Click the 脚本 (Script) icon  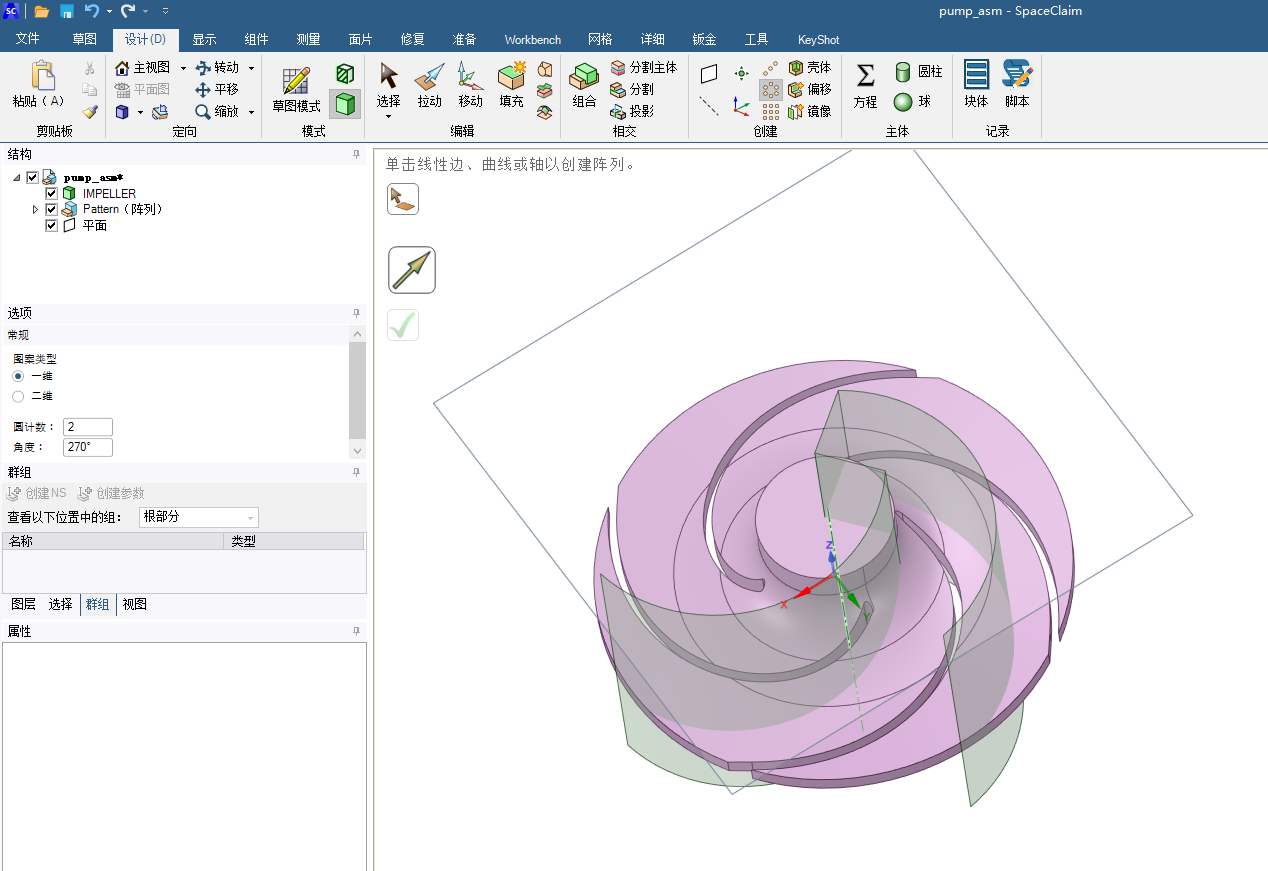(x=1017, y=84)
